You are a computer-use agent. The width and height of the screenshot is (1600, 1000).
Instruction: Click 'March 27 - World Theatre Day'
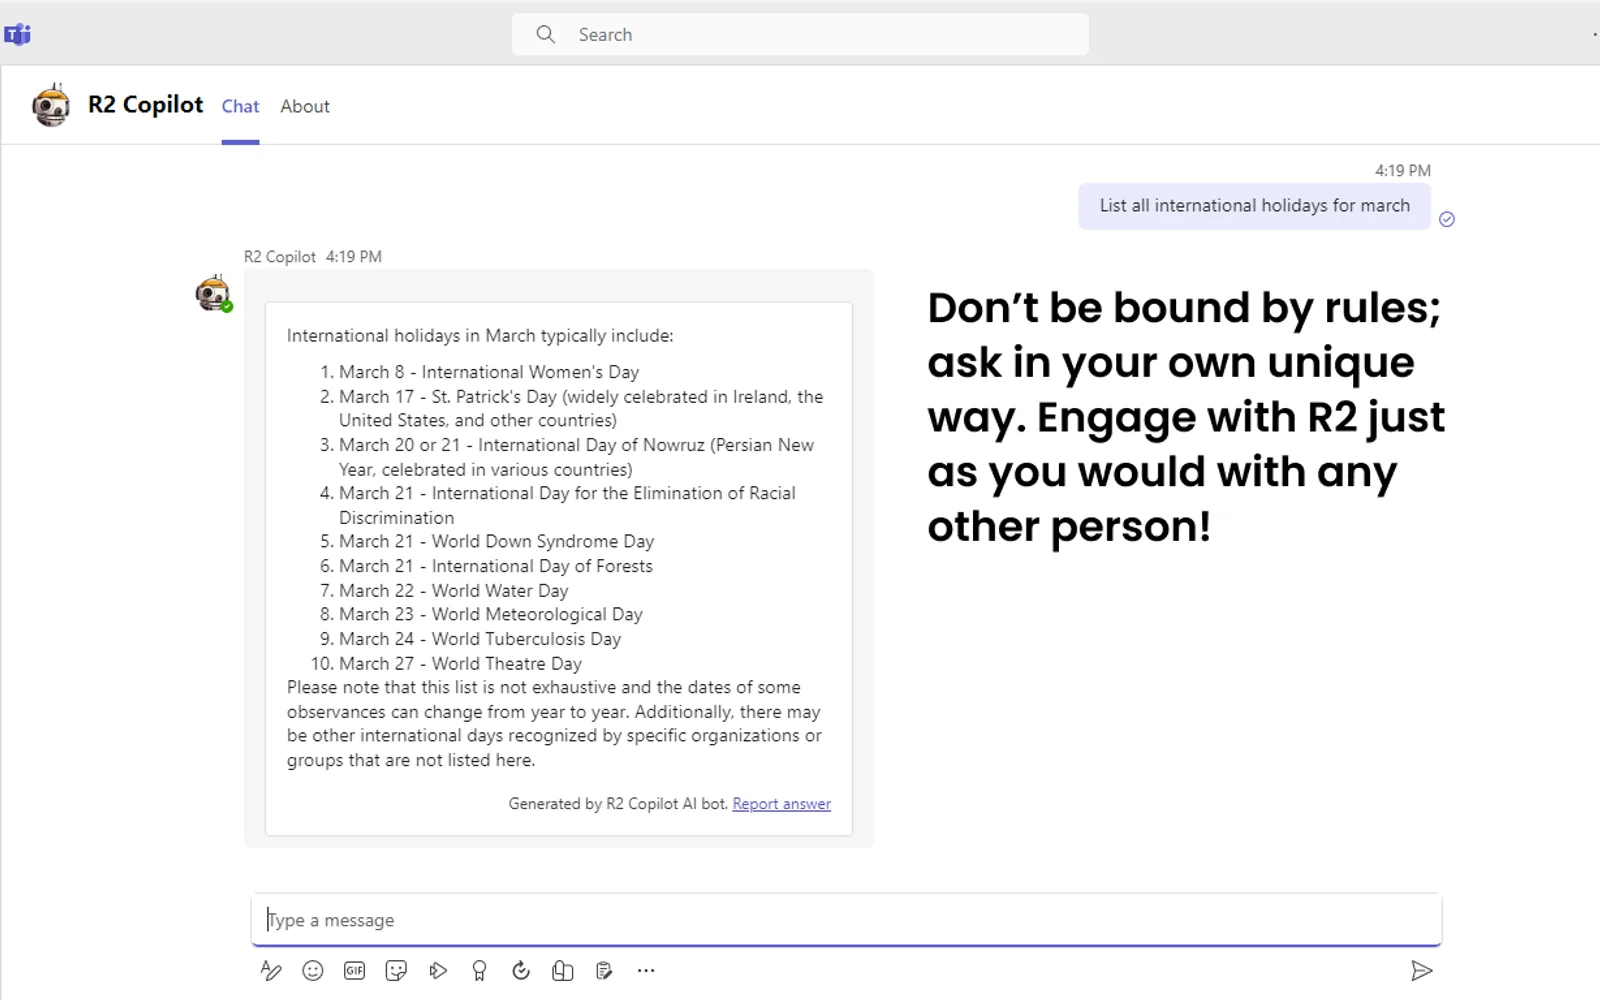[460, 664]
